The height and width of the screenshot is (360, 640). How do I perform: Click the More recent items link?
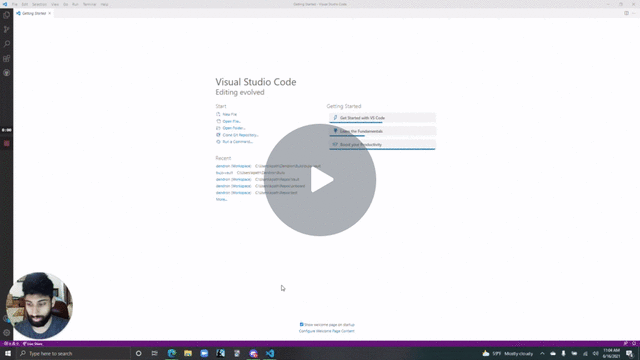(221, 199)
